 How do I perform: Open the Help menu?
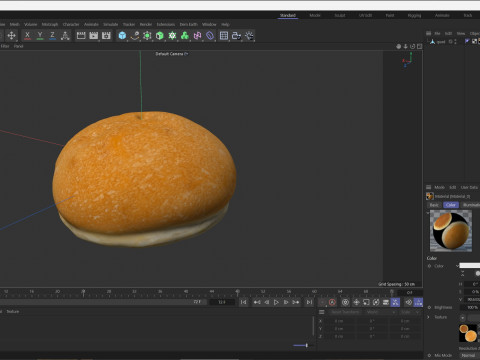tap(225, 24)
